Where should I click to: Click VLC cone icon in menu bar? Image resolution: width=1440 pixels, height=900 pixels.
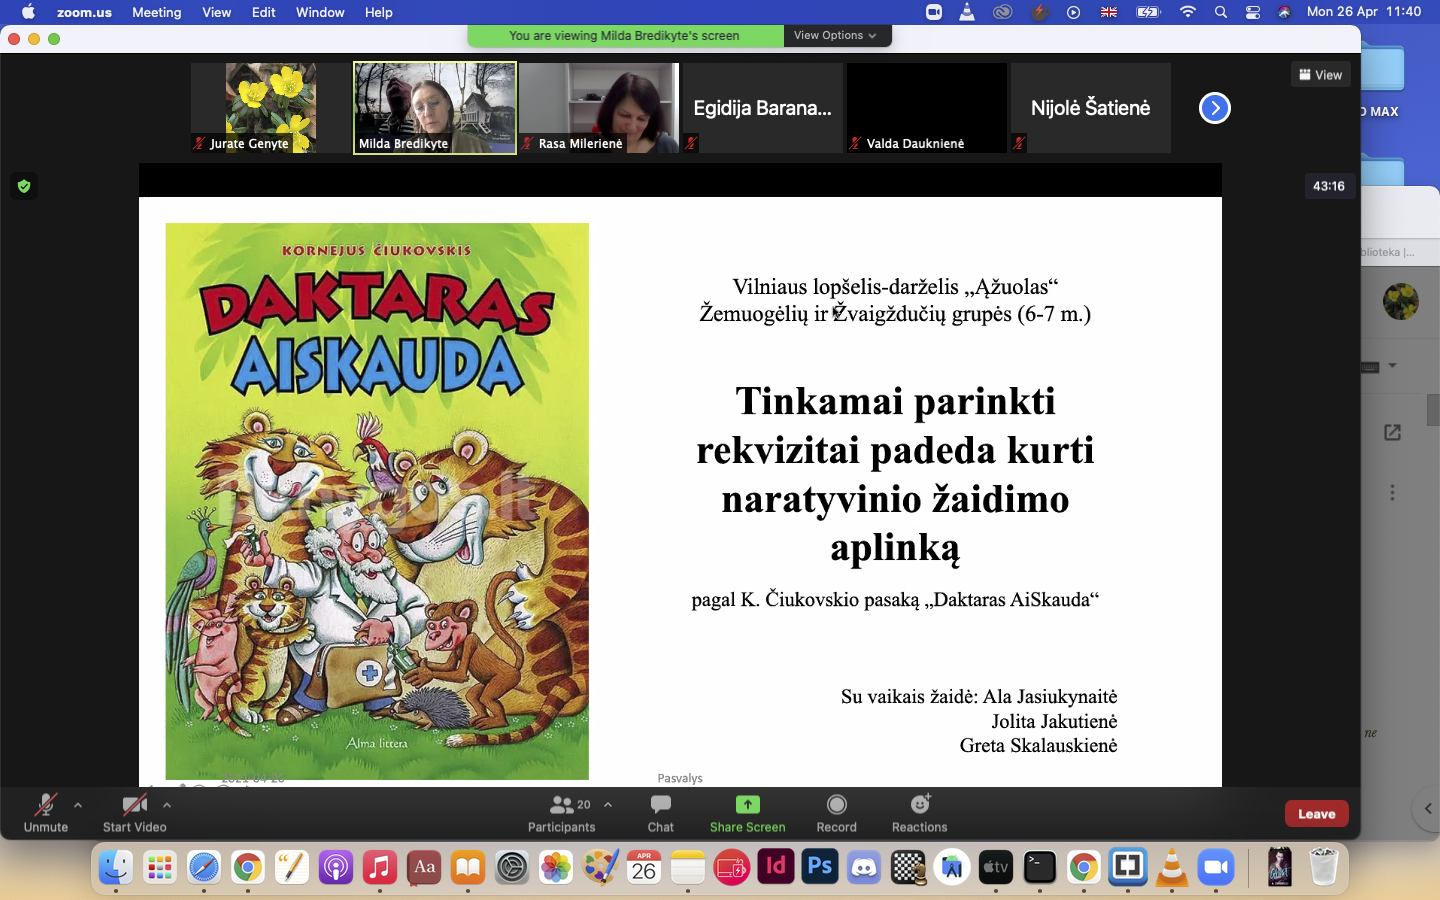[967, 12]
